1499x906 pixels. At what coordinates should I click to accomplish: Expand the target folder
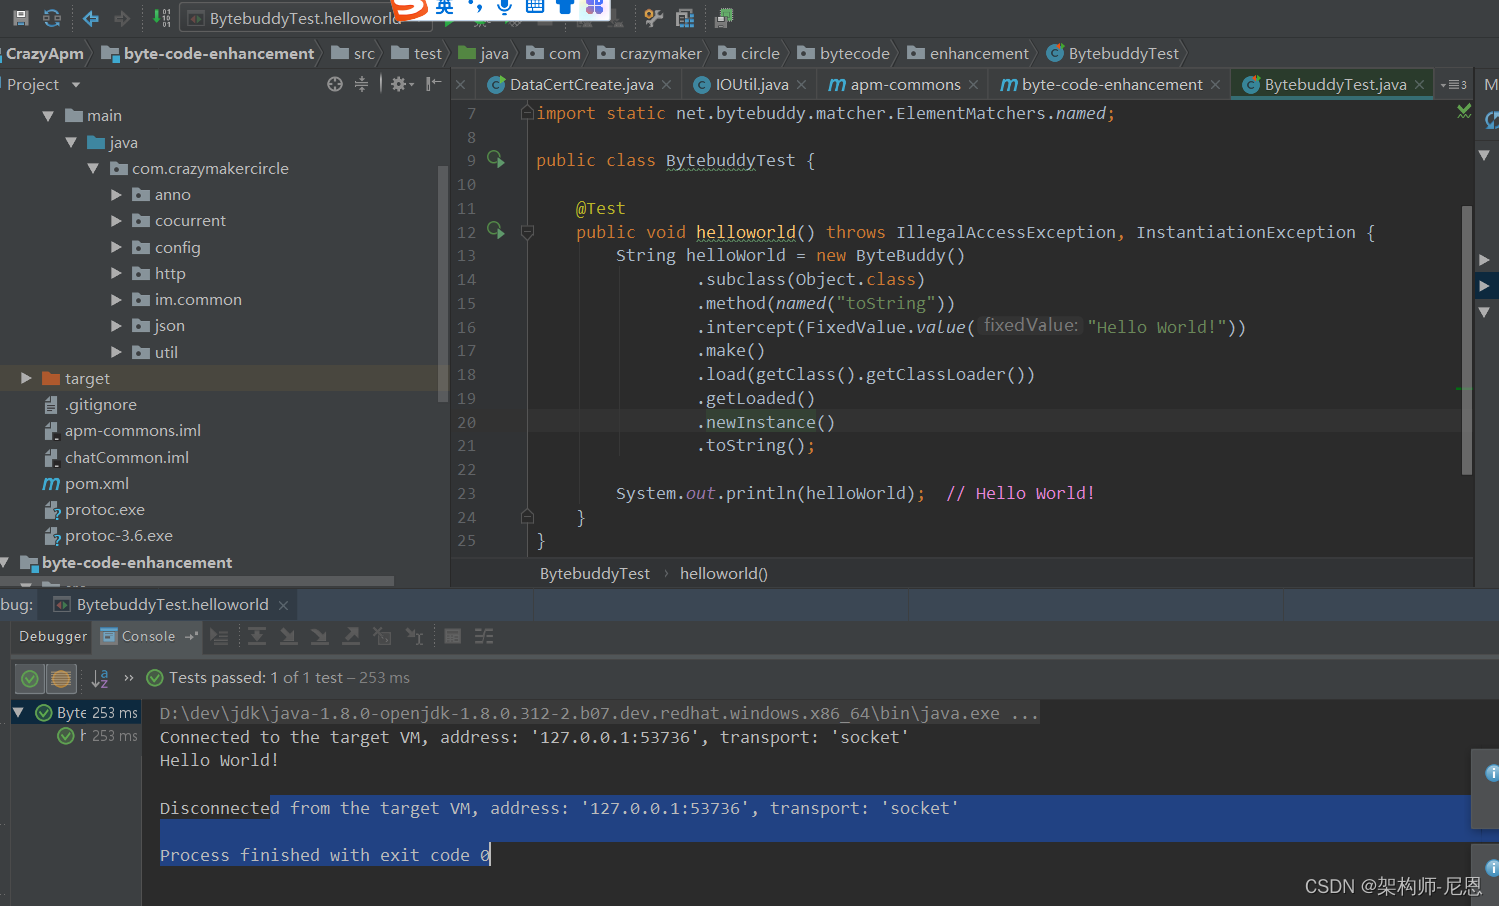[x=26, y=378]
